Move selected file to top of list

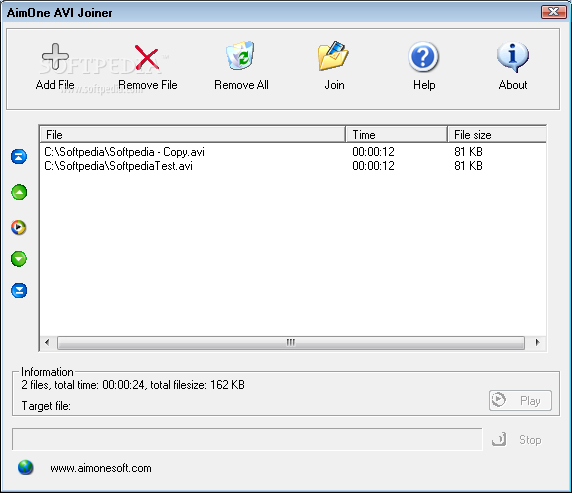point(19,157)
